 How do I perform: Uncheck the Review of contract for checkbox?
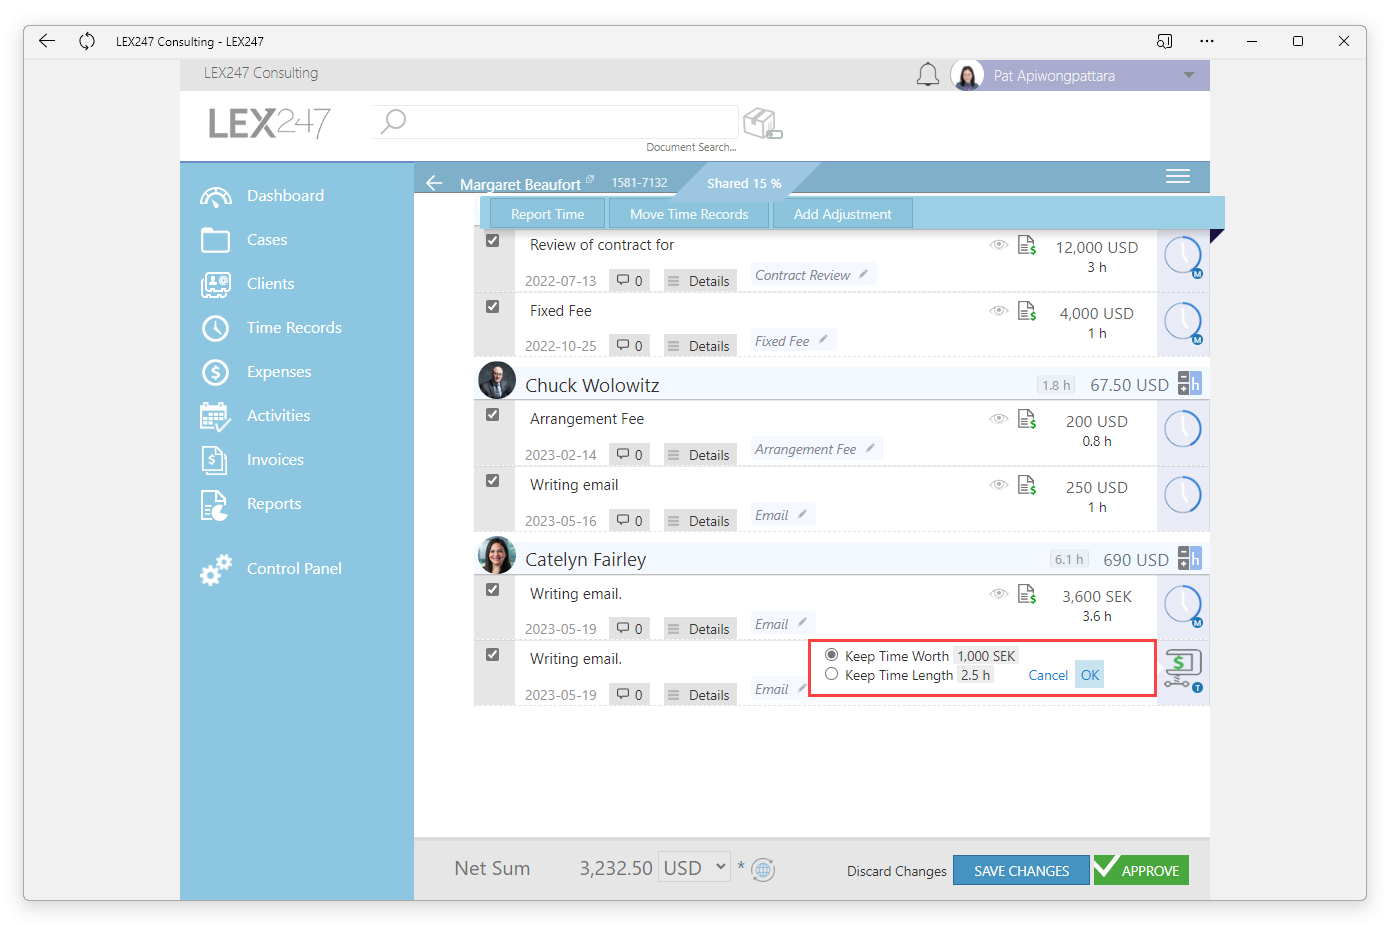click(493, 241)
